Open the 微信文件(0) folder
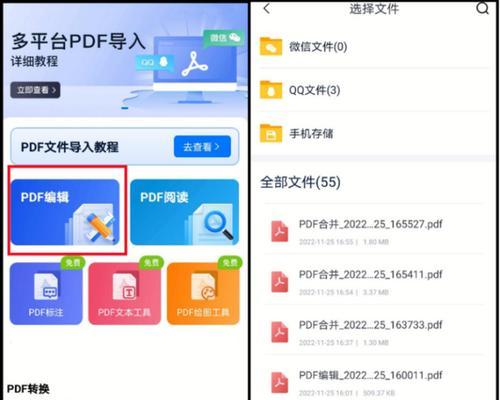Image resolution: width=500 pixels, height=400 pixels. pyautogui.click(x=374, y=47)
